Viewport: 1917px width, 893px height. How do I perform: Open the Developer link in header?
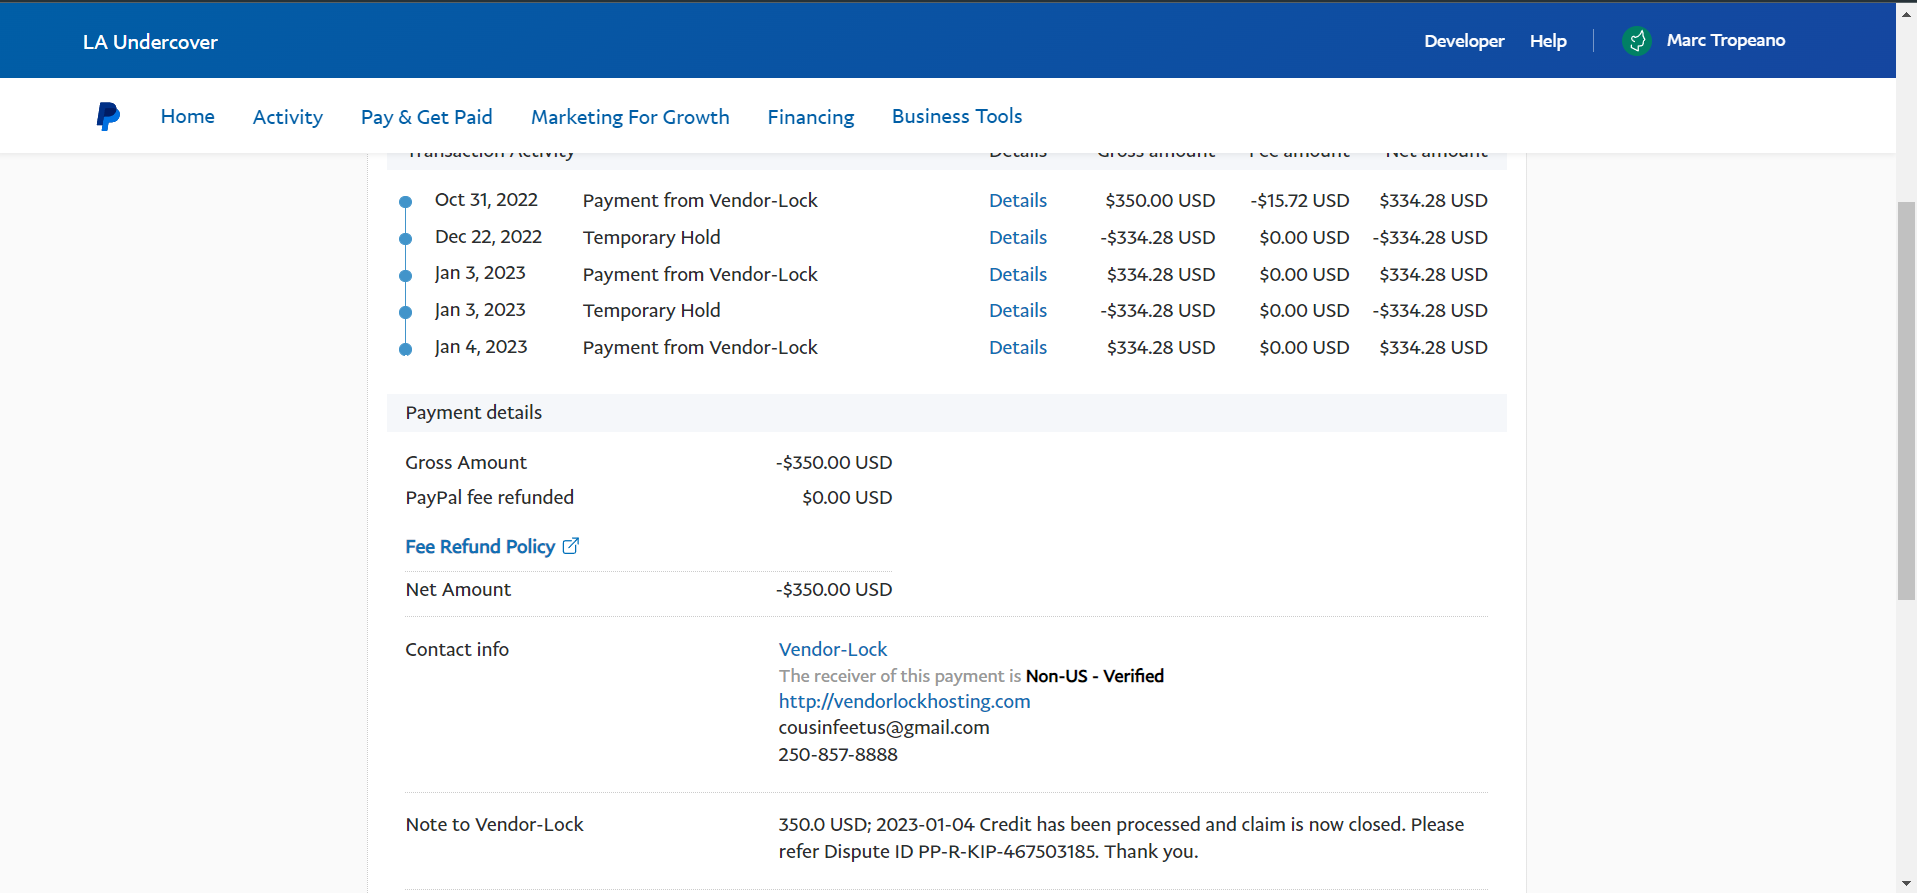1464,41
